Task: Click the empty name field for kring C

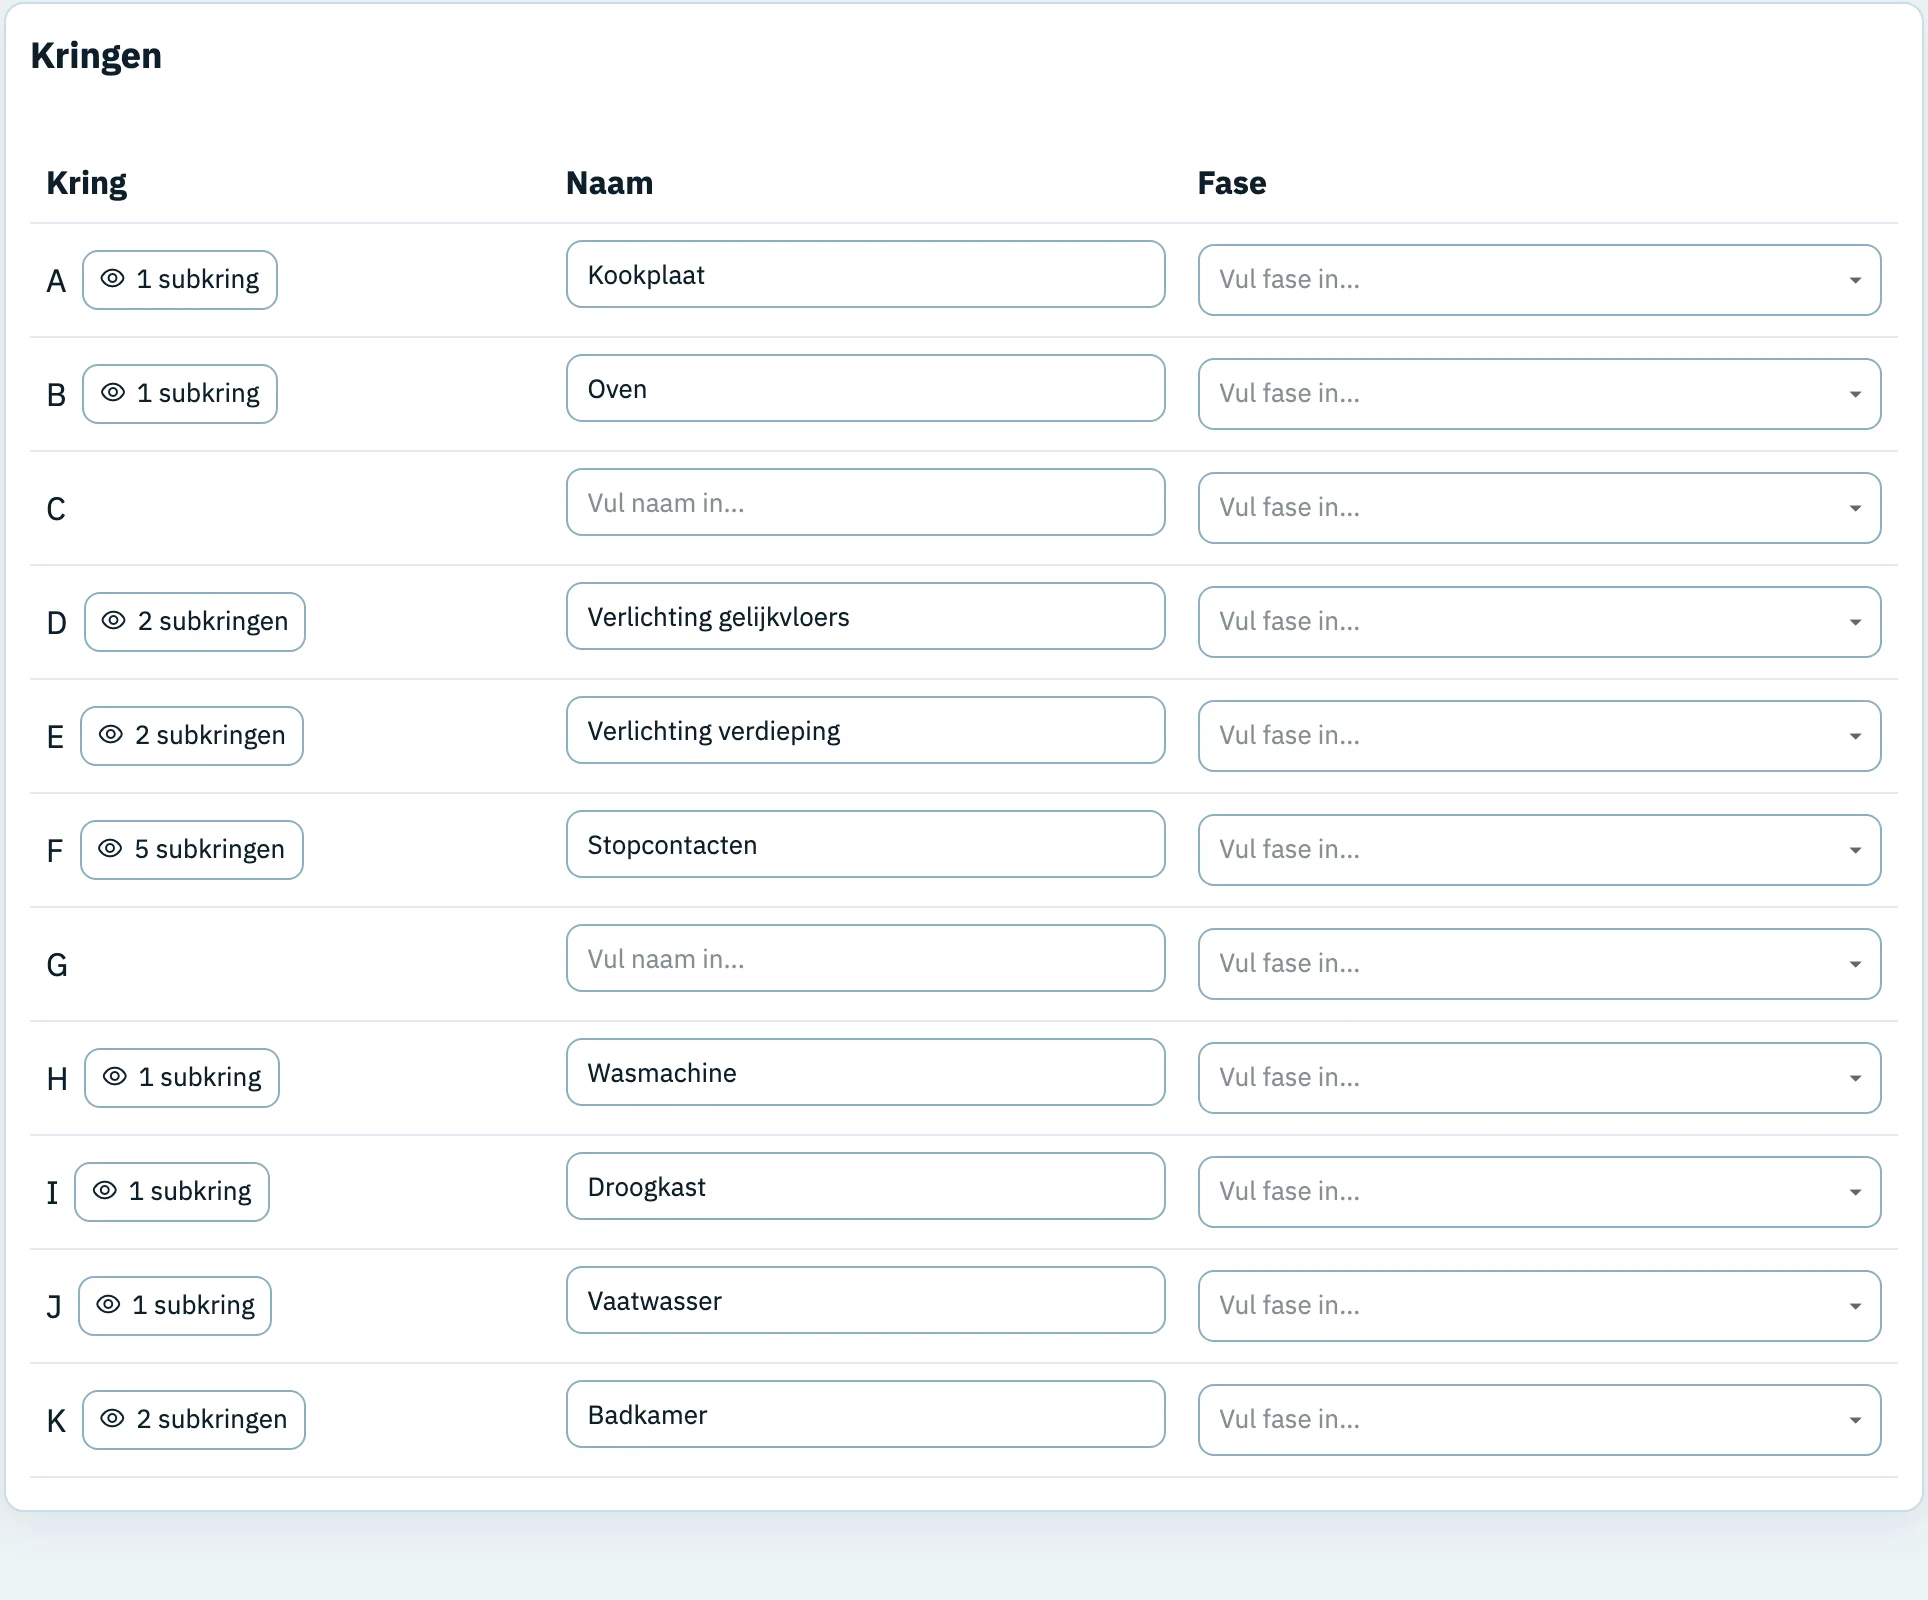Action: coord(865,502)
